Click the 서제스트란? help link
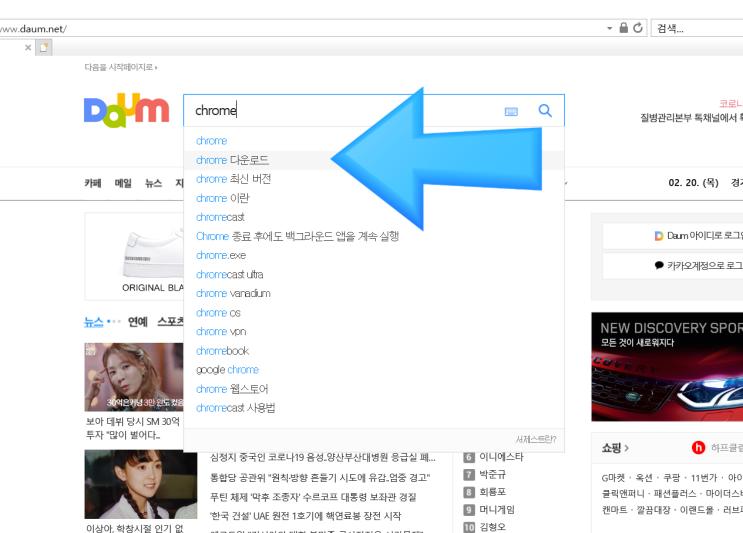 click(536, 440)
